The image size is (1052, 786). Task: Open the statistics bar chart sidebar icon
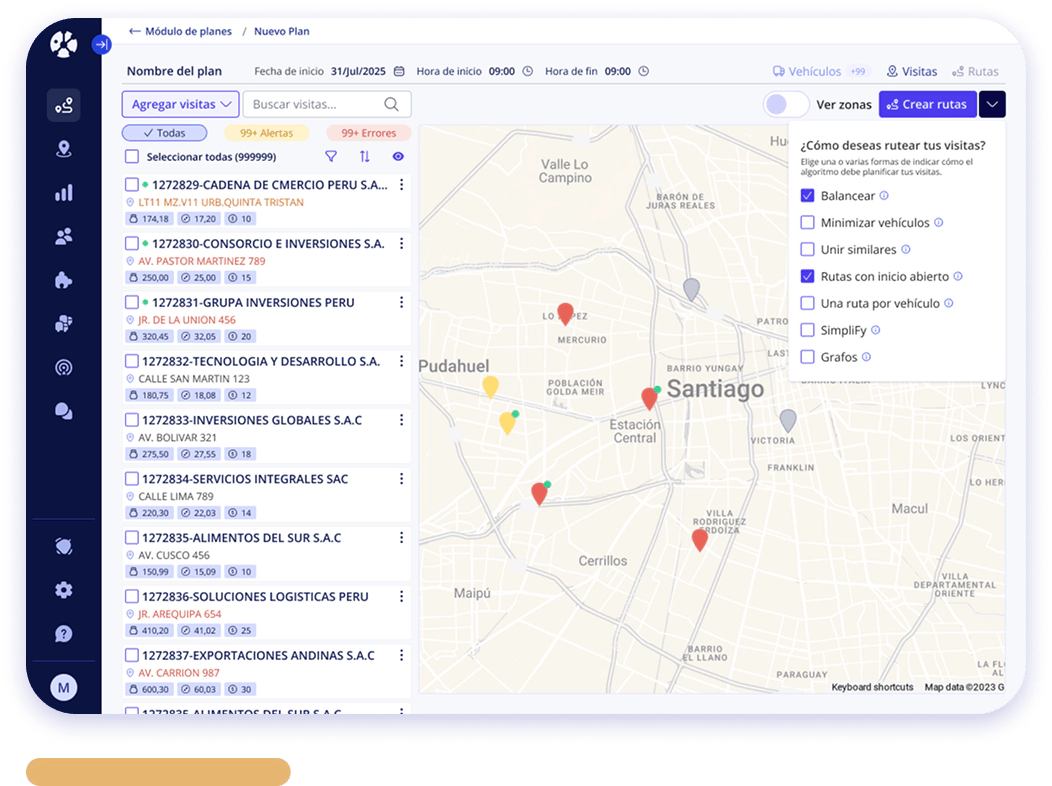[64, 193]
